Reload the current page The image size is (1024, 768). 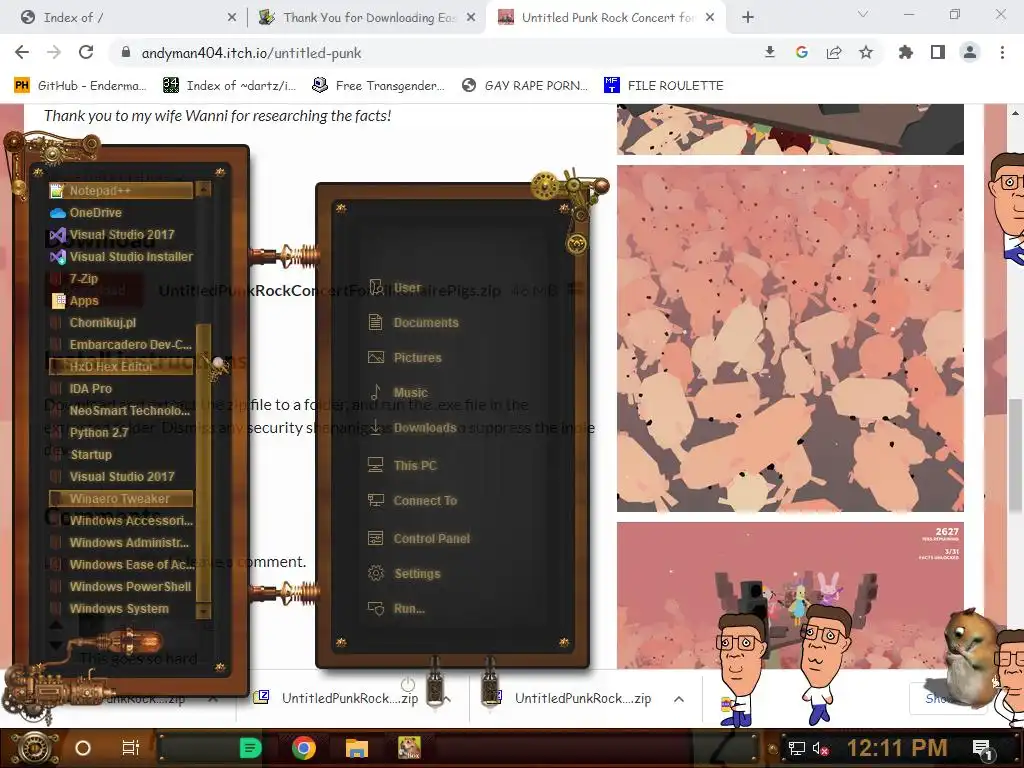tap(86, 52)
